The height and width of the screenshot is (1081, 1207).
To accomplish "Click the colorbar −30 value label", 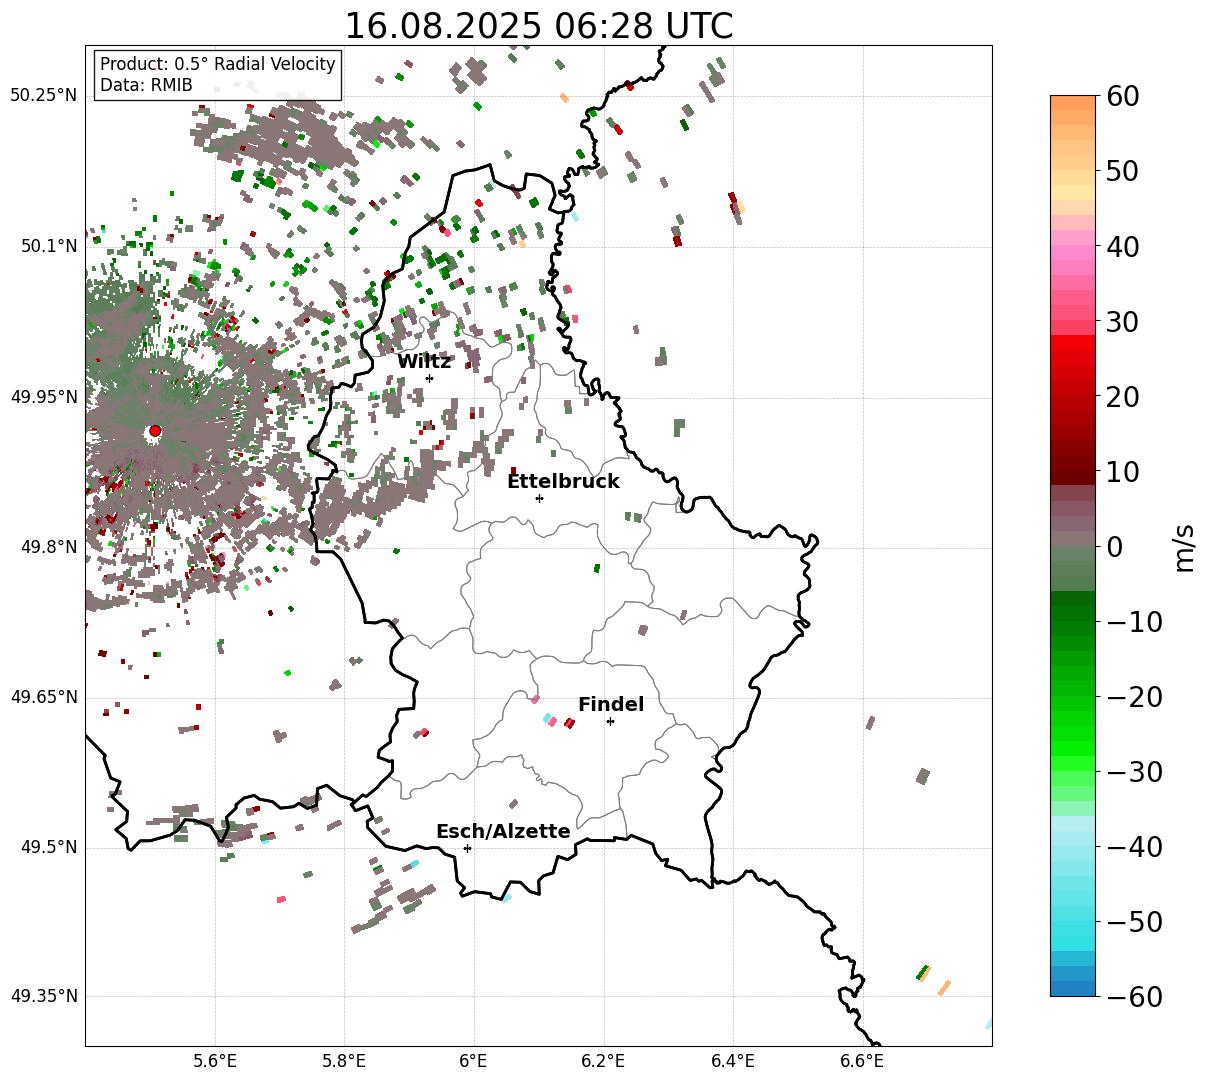I will (1134, 772).
